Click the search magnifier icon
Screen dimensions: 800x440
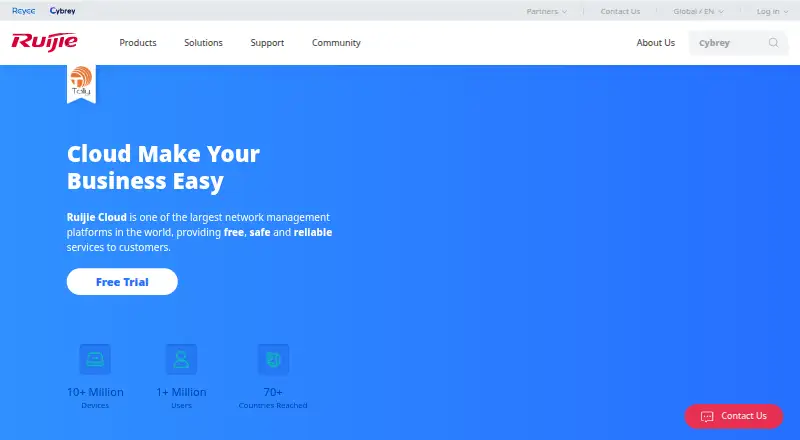tap(773, 43)
